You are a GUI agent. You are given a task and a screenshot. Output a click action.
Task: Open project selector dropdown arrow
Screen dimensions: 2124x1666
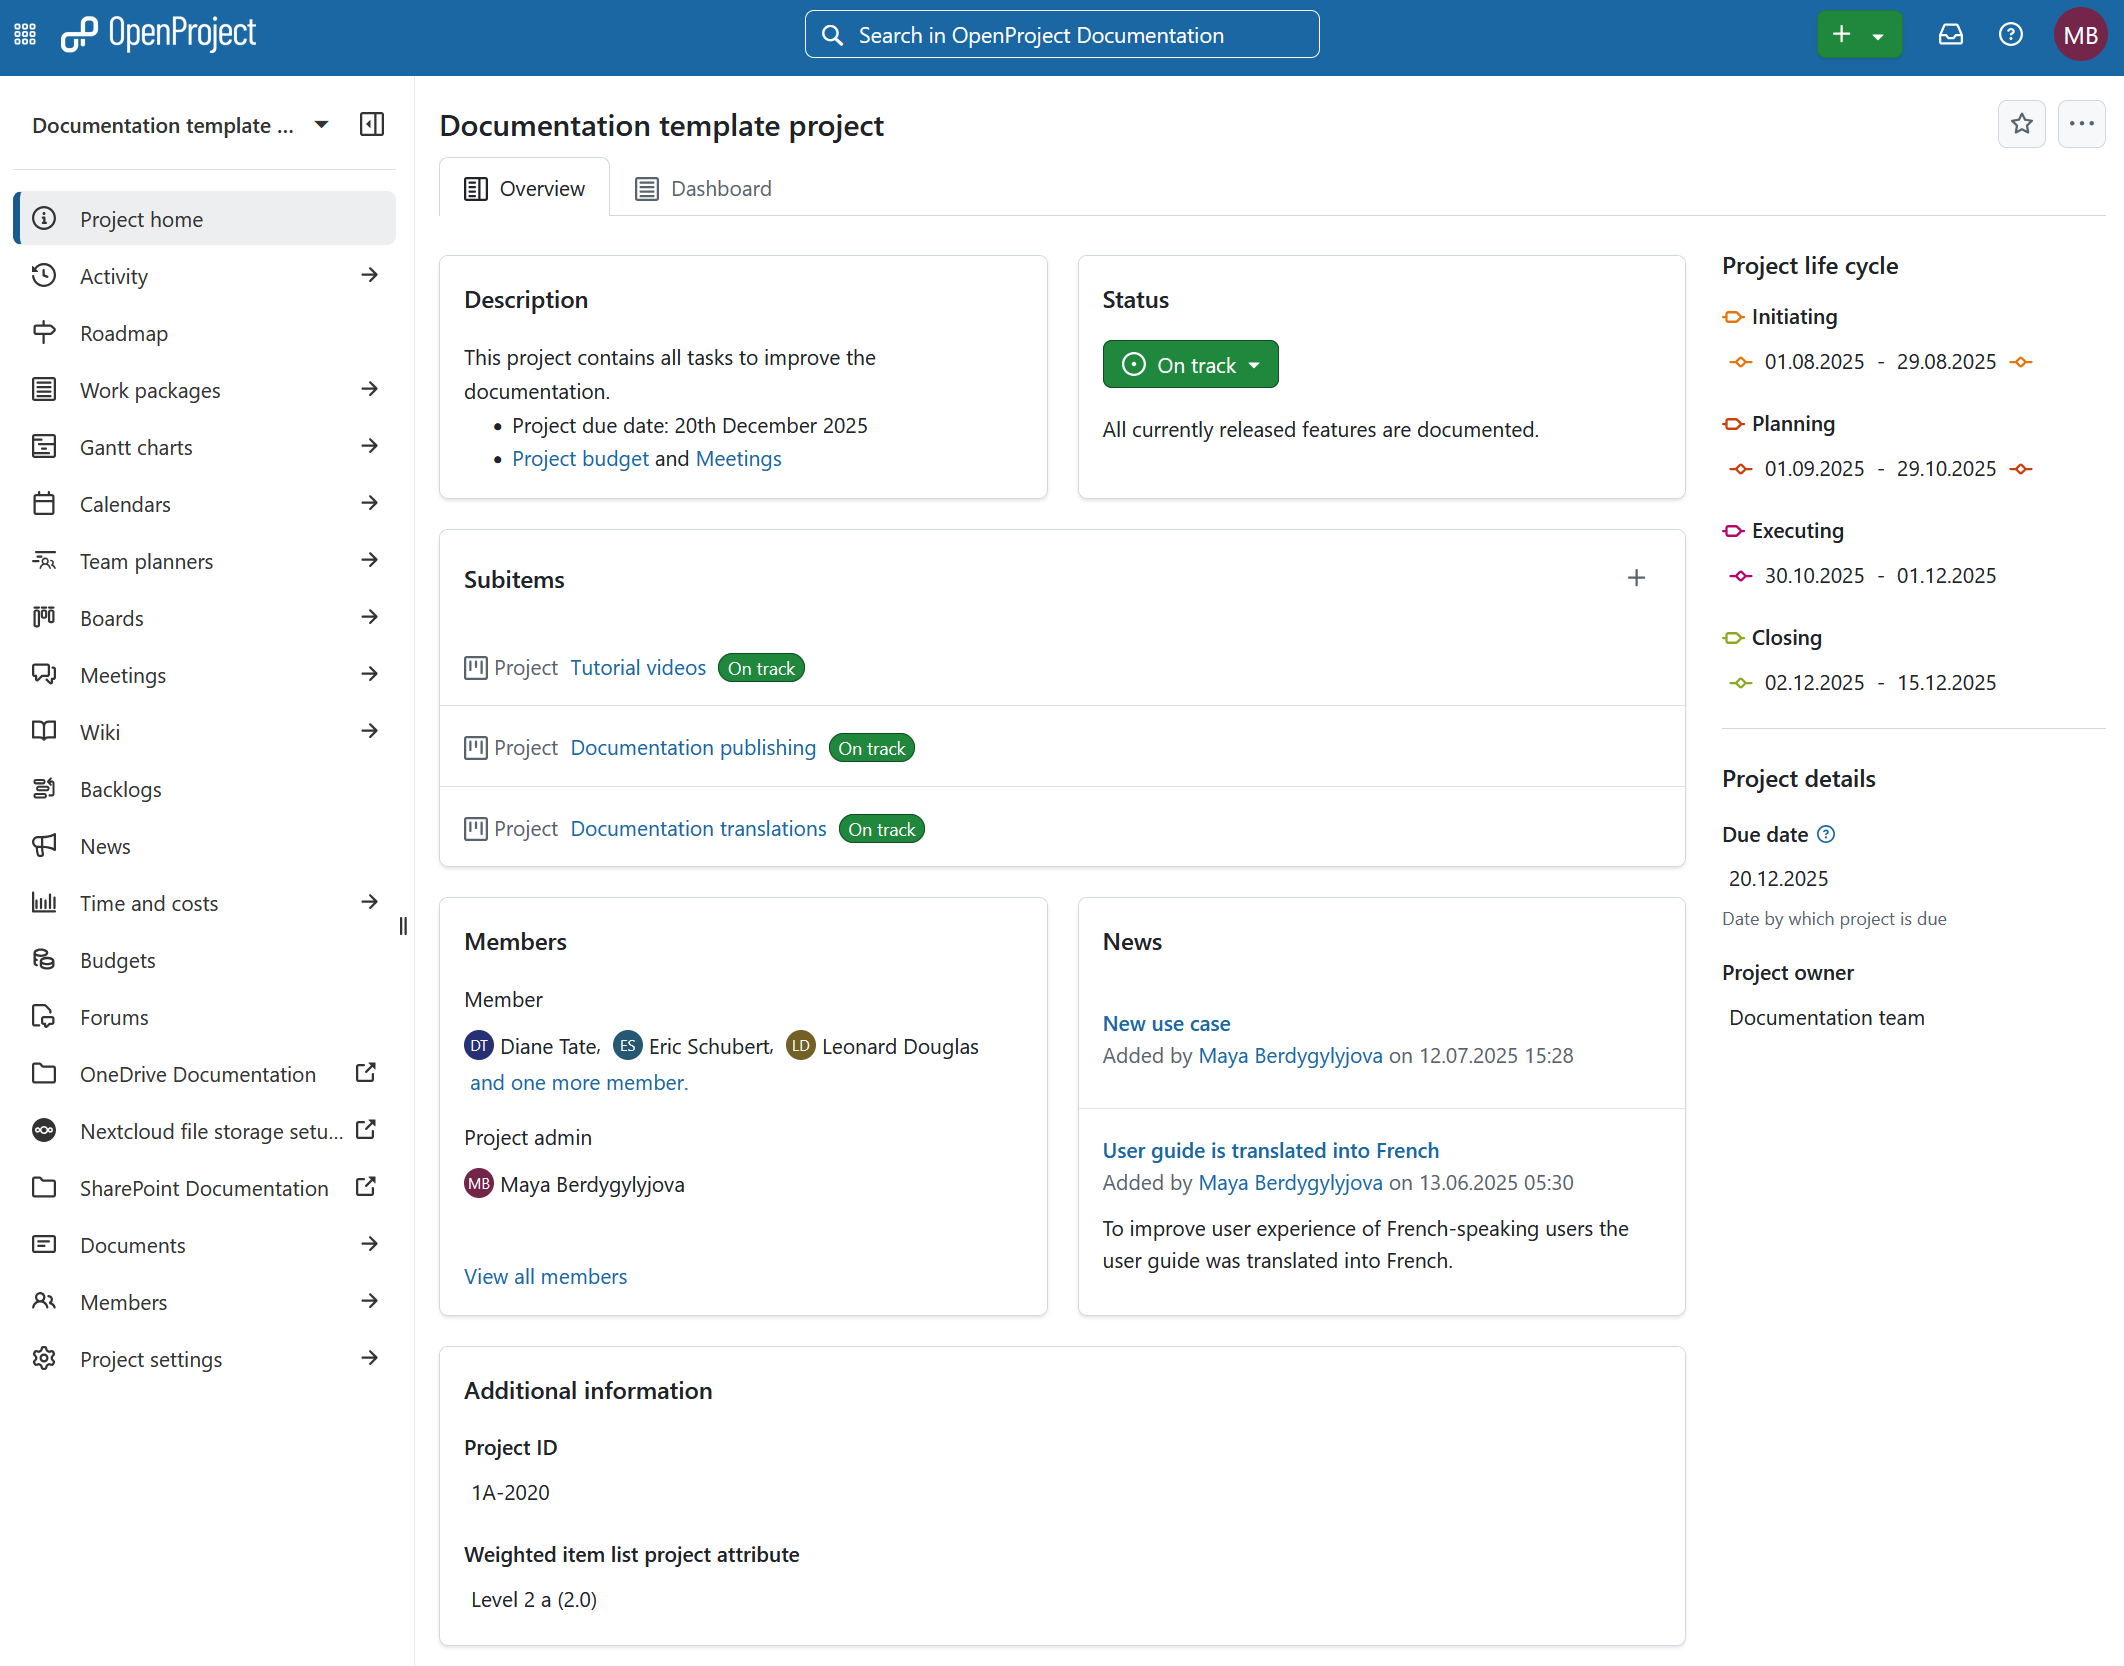pyautogui.click(x=321, y=125)
